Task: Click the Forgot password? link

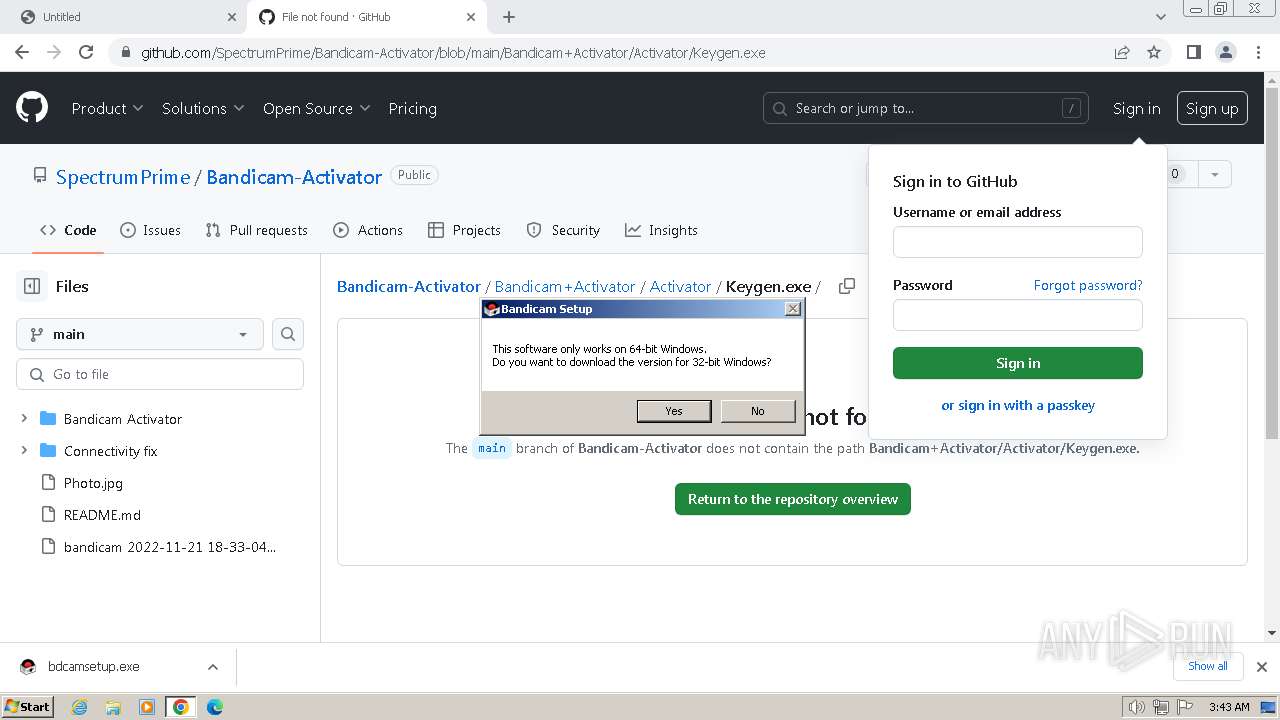Action: click(x=1088, y=285)
